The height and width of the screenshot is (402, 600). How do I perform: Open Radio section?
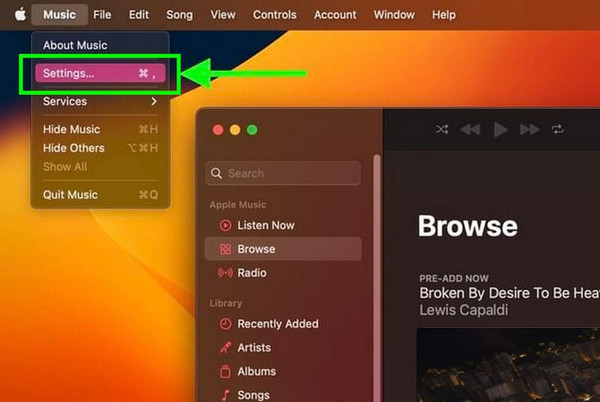pyautogui.click(x=251, y=273)
